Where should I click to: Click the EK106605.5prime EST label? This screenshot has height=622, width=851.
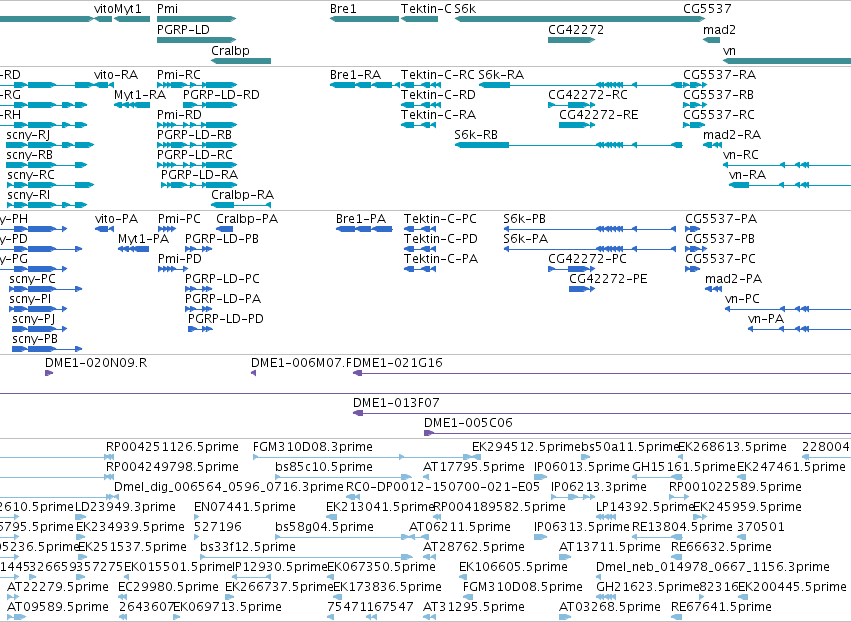513,567
